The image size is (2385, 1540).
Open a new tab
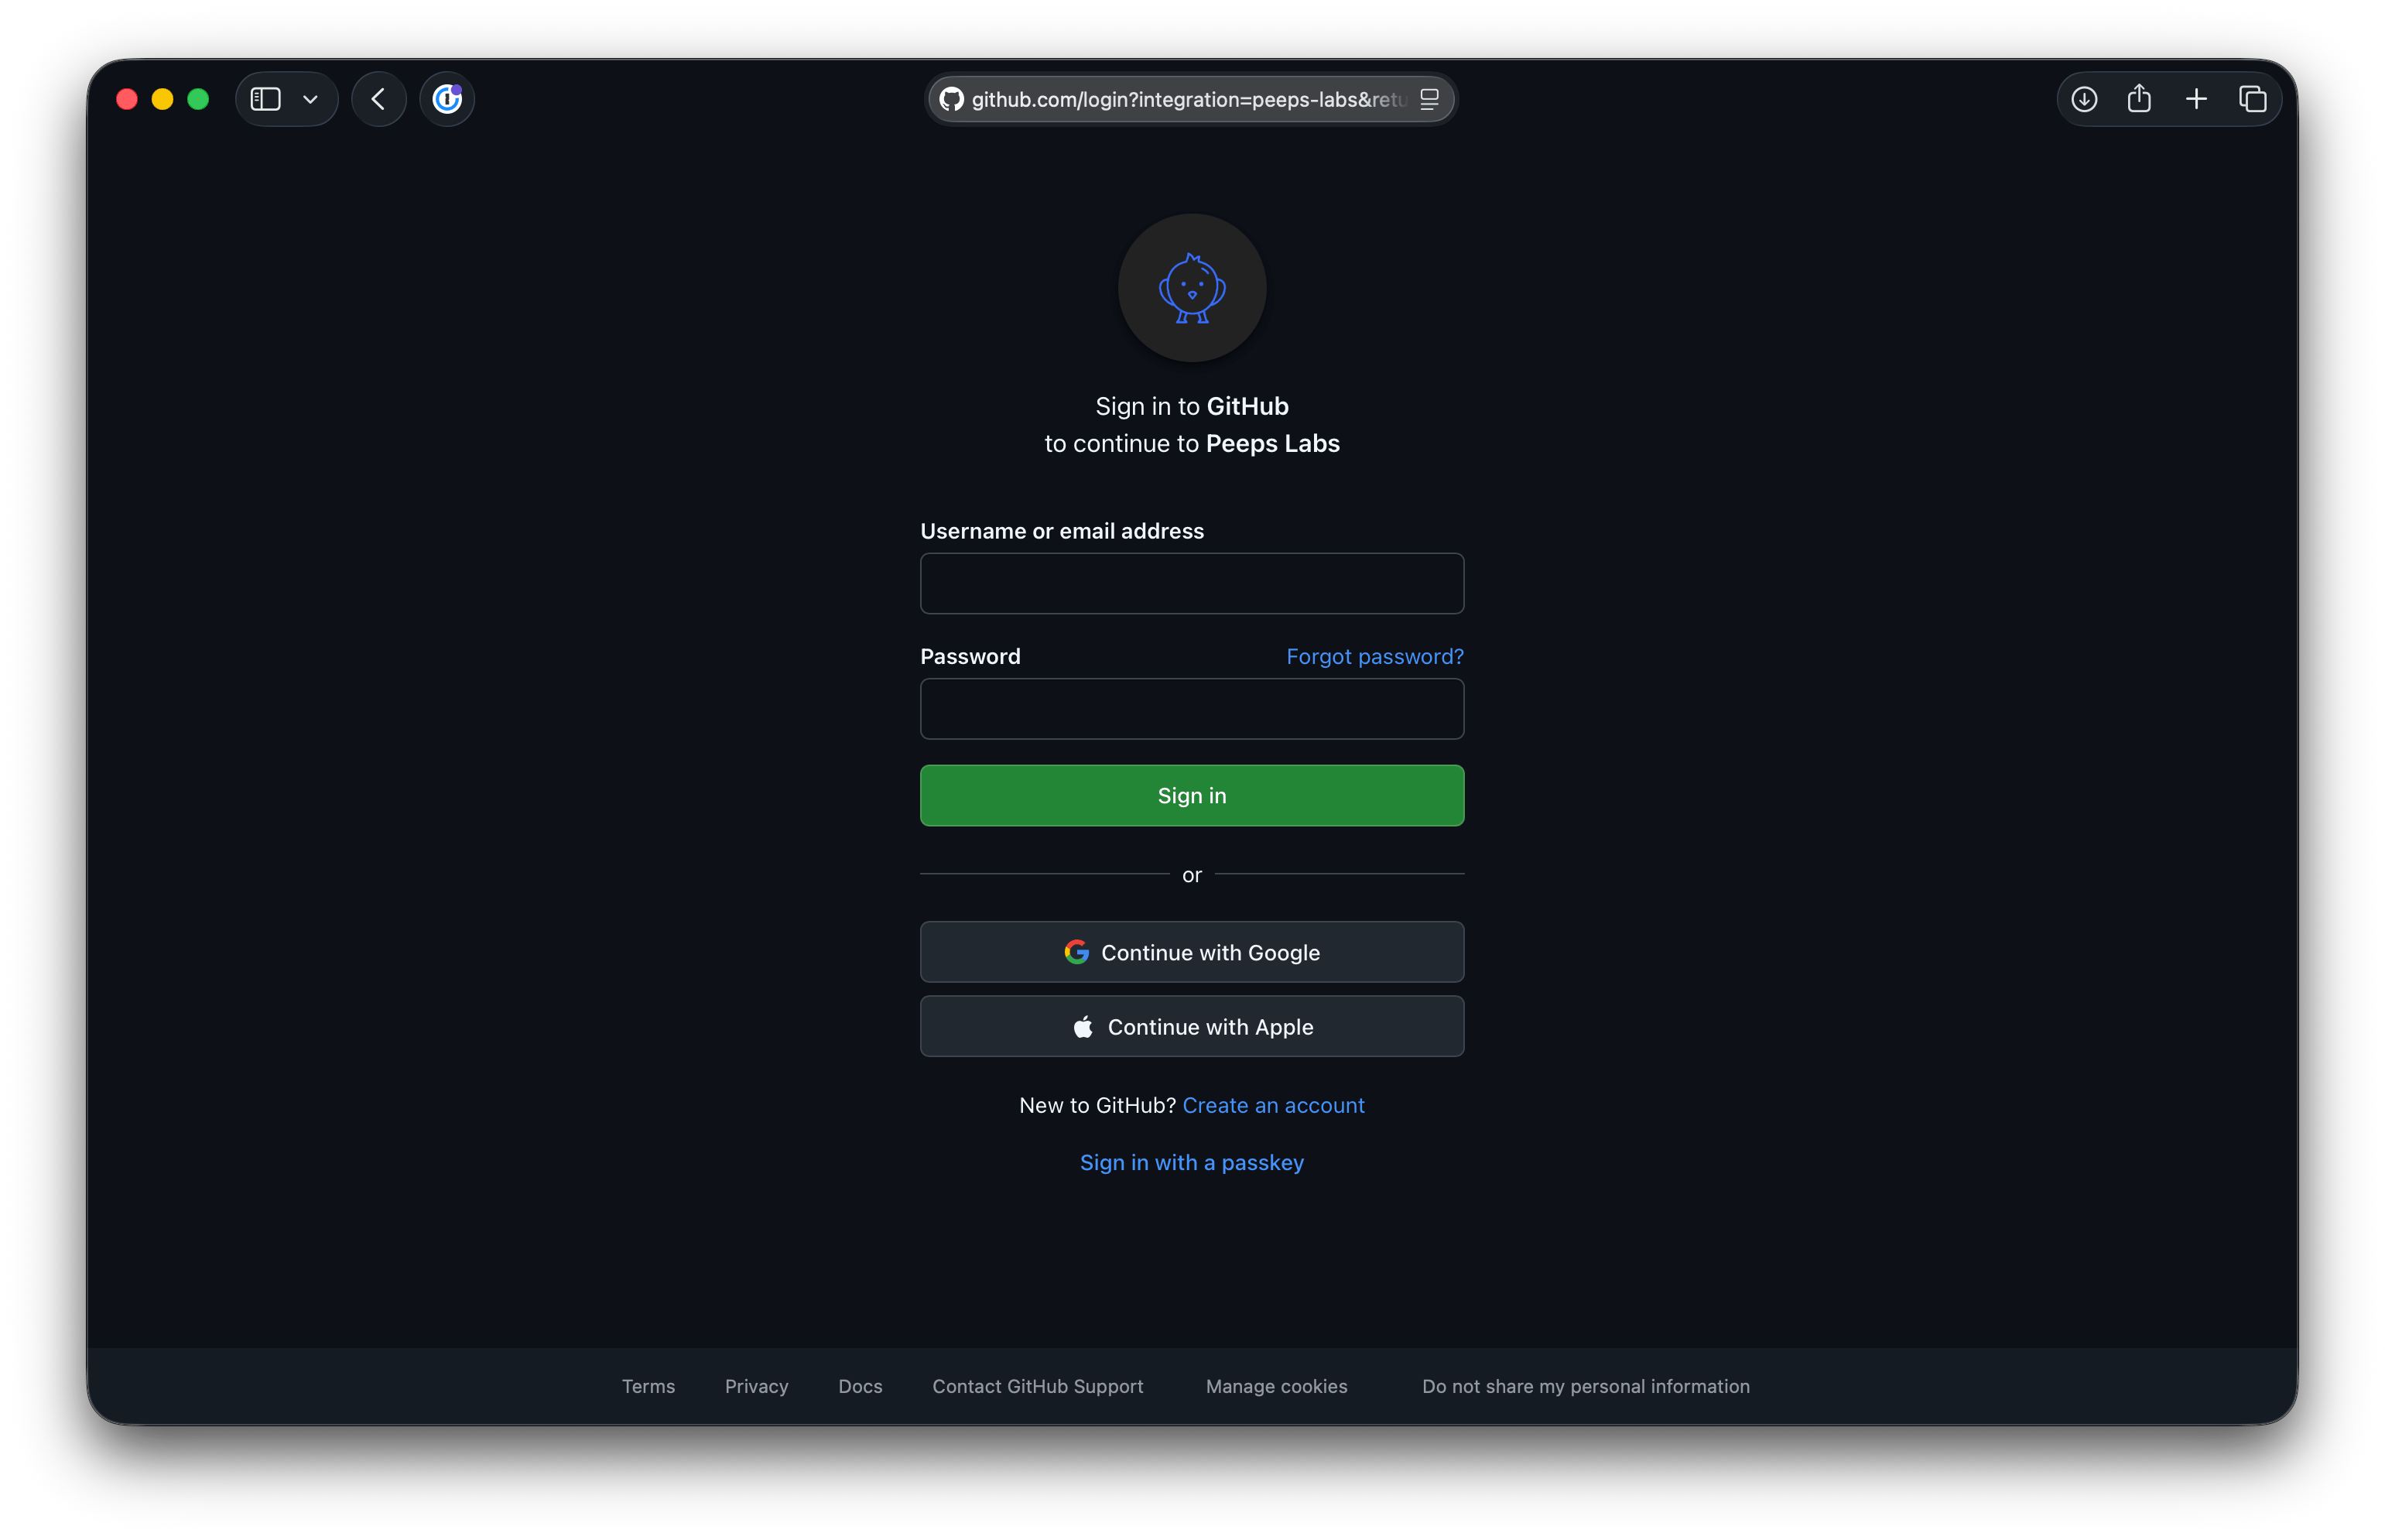pos(2196,99)
